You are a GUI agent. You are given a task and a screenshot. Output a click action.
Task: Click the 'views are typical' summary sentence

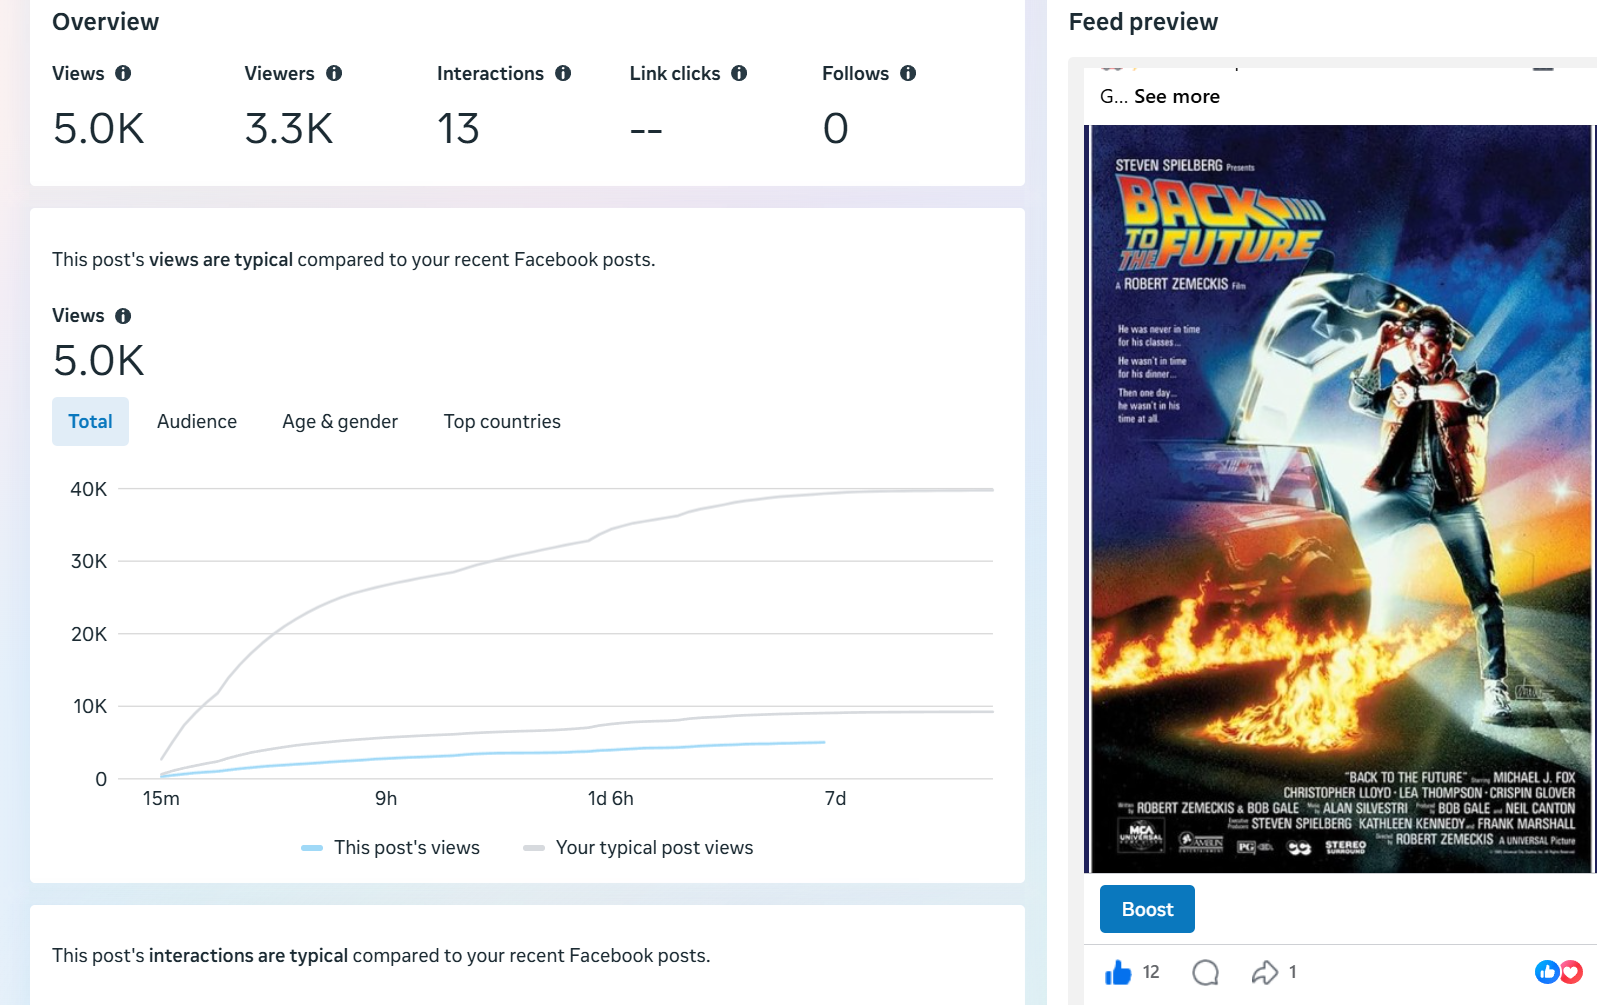pyautogui.click(x=354, y=260)
